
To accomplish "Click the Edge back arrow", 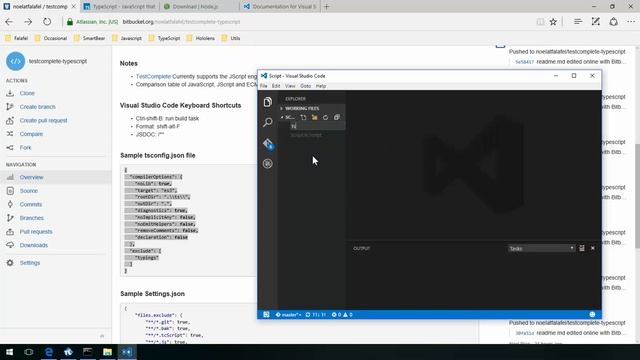I will (x=9, y=22).
